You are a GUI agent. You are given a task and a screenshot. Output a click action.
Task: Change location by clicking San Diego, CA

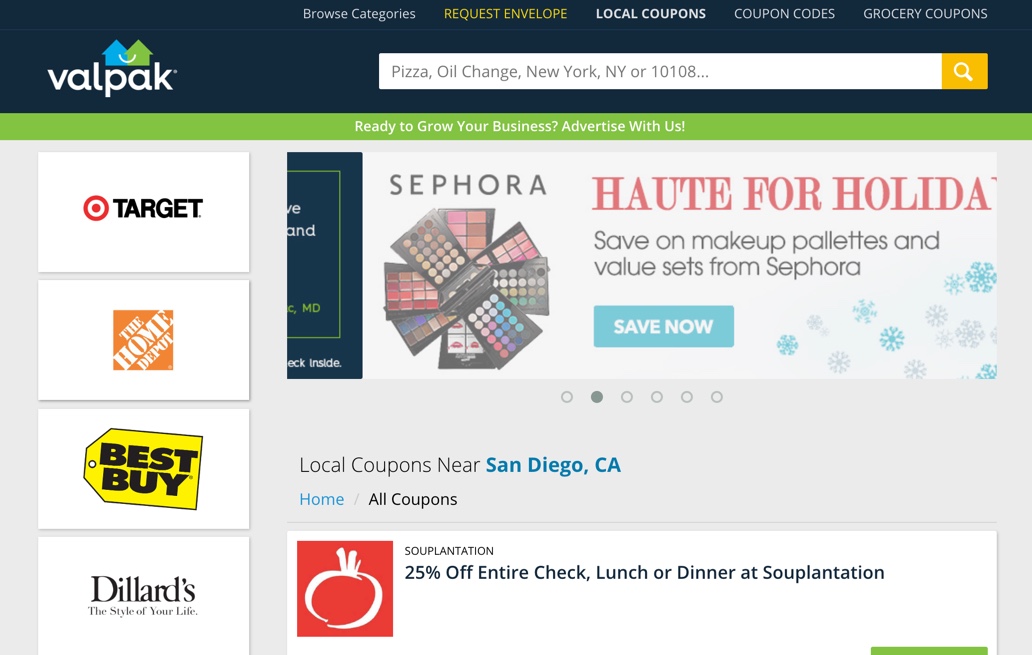553,465
